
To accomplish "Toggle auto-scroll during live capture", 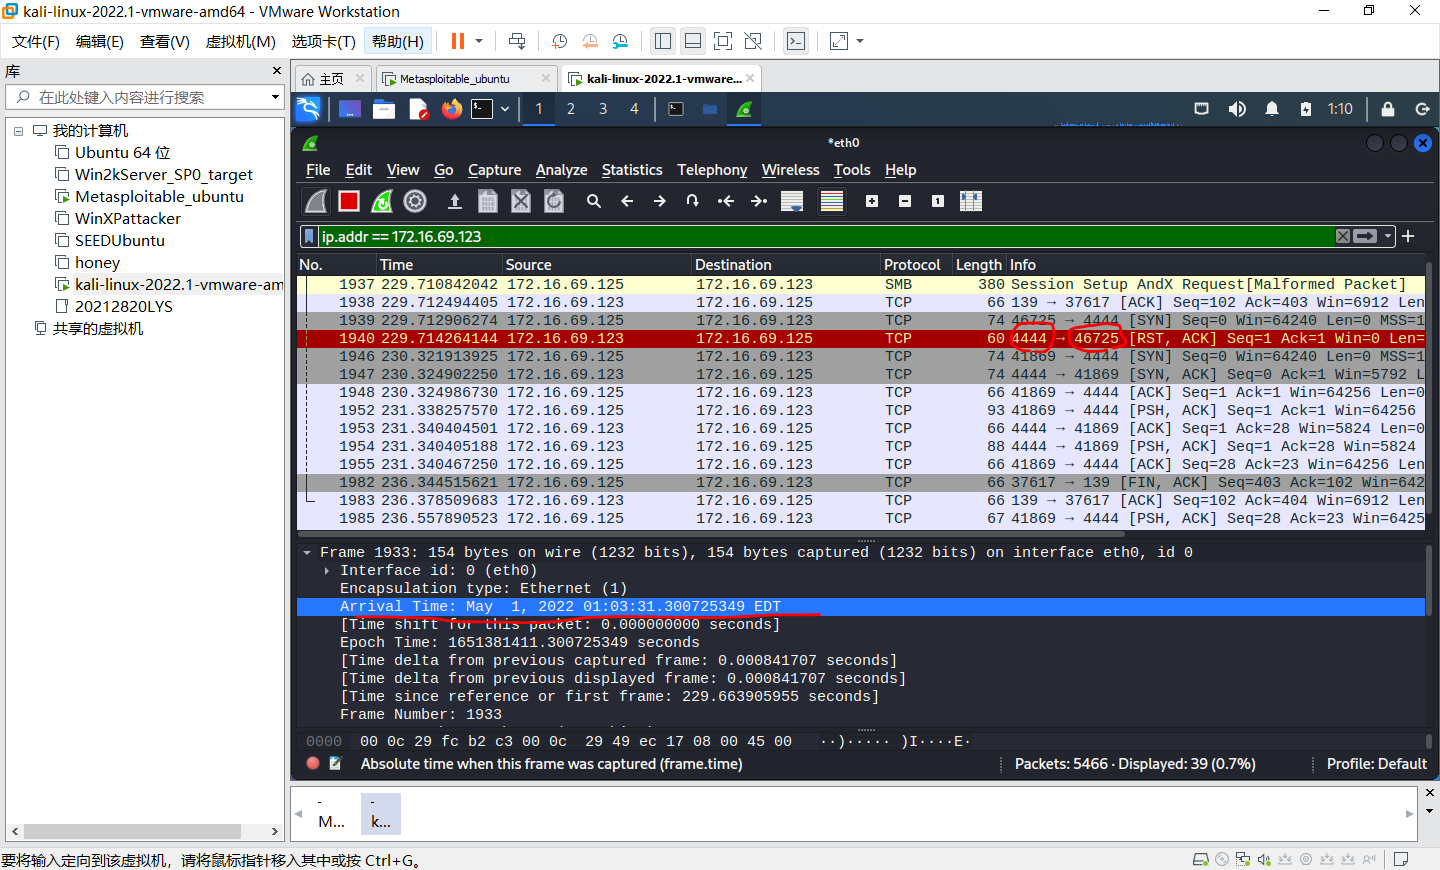I will click(792, 201).
